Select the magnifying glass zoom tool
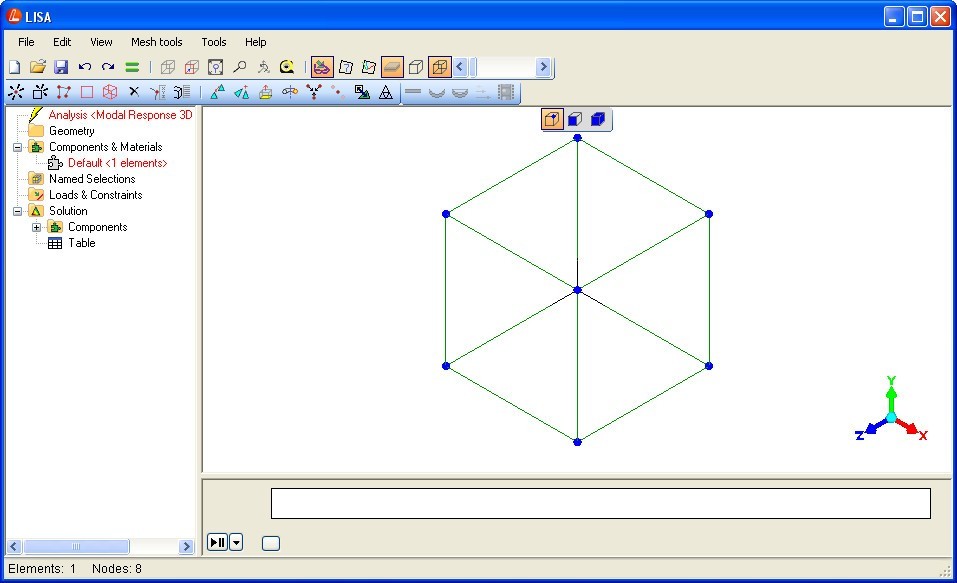Viewport: 957px width, 583px height. (x=239, y=67)
